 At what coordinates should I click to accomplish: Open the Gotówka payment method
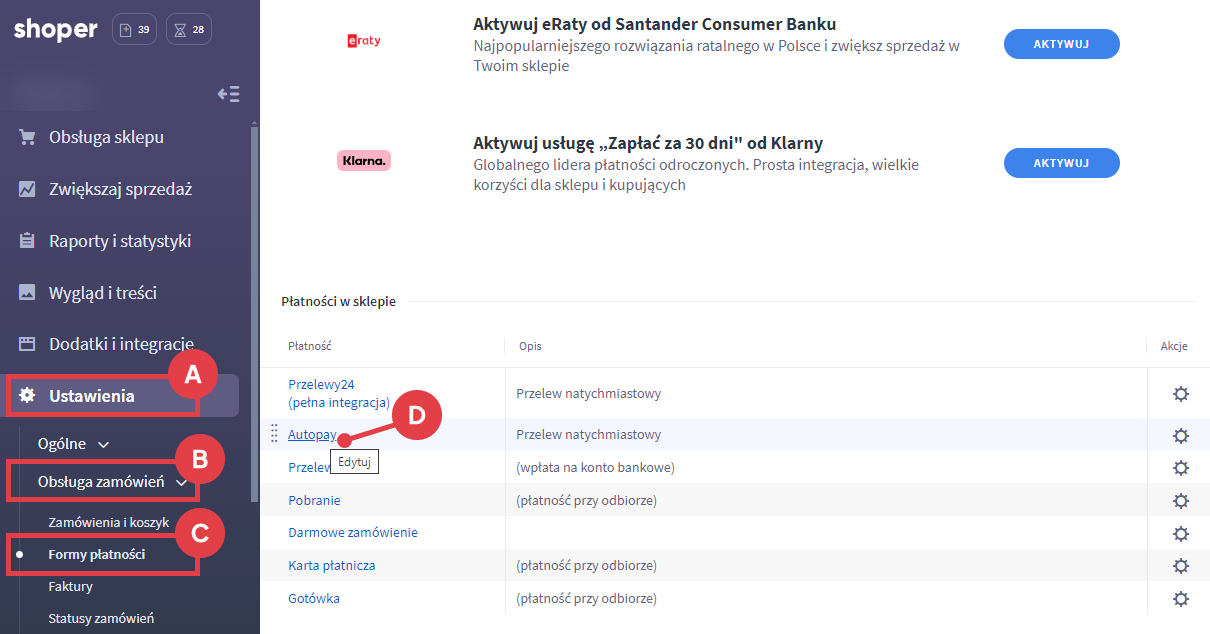point(314,599)
